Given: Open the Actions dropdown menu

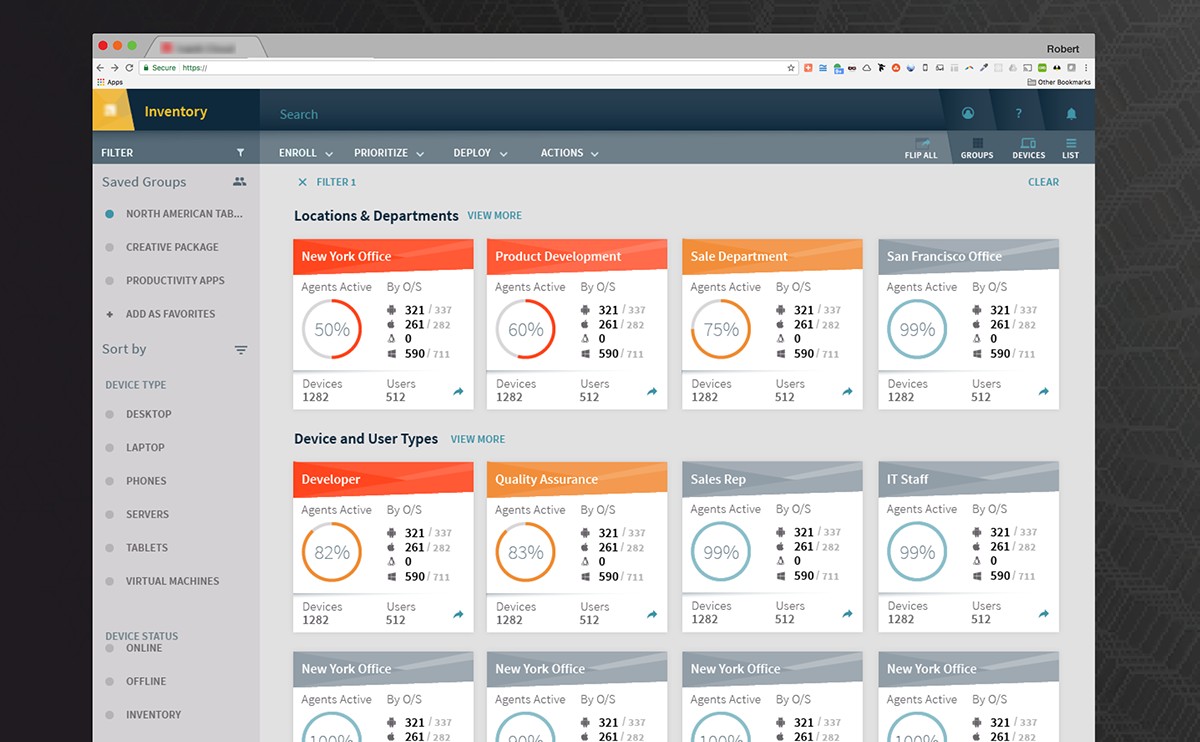Looking at the screenshot, I should pos(570,153).
